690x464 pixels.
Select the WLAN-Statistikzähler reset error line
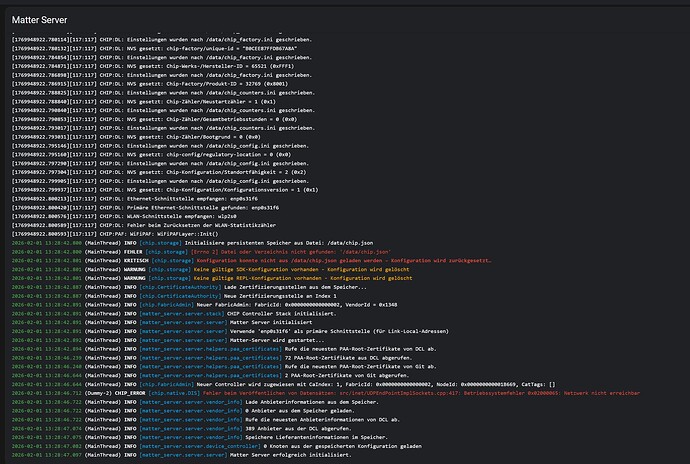point(150,226)
